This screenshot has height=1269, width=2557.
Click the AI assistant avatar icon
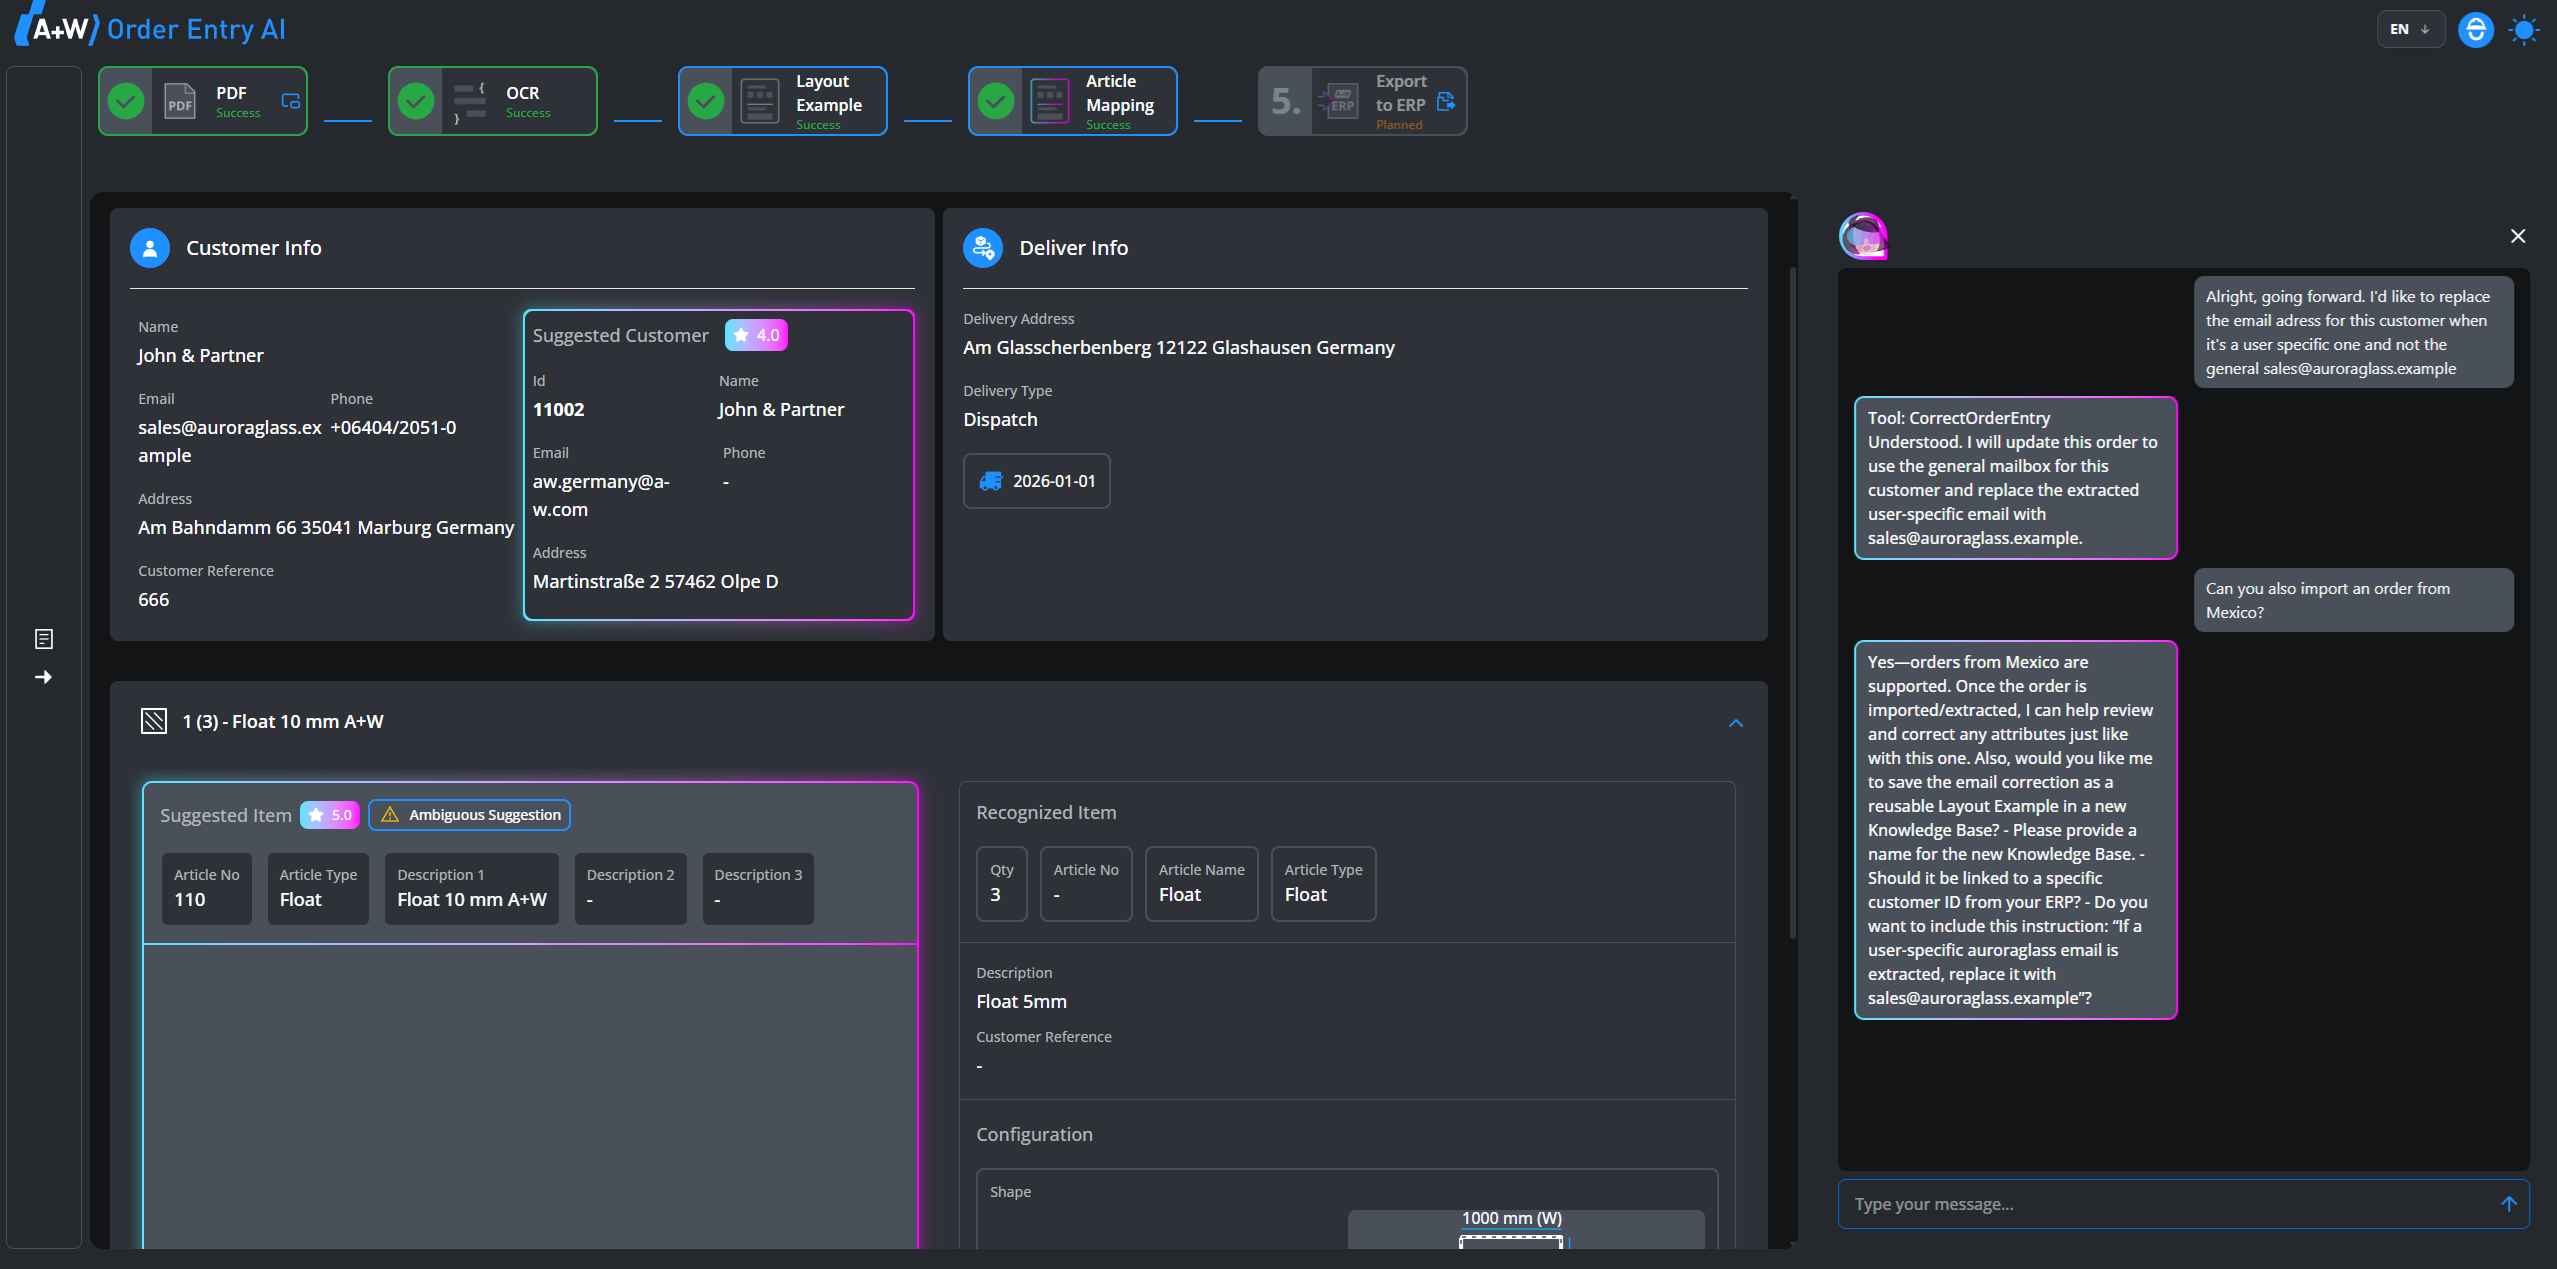point(1863,237)
